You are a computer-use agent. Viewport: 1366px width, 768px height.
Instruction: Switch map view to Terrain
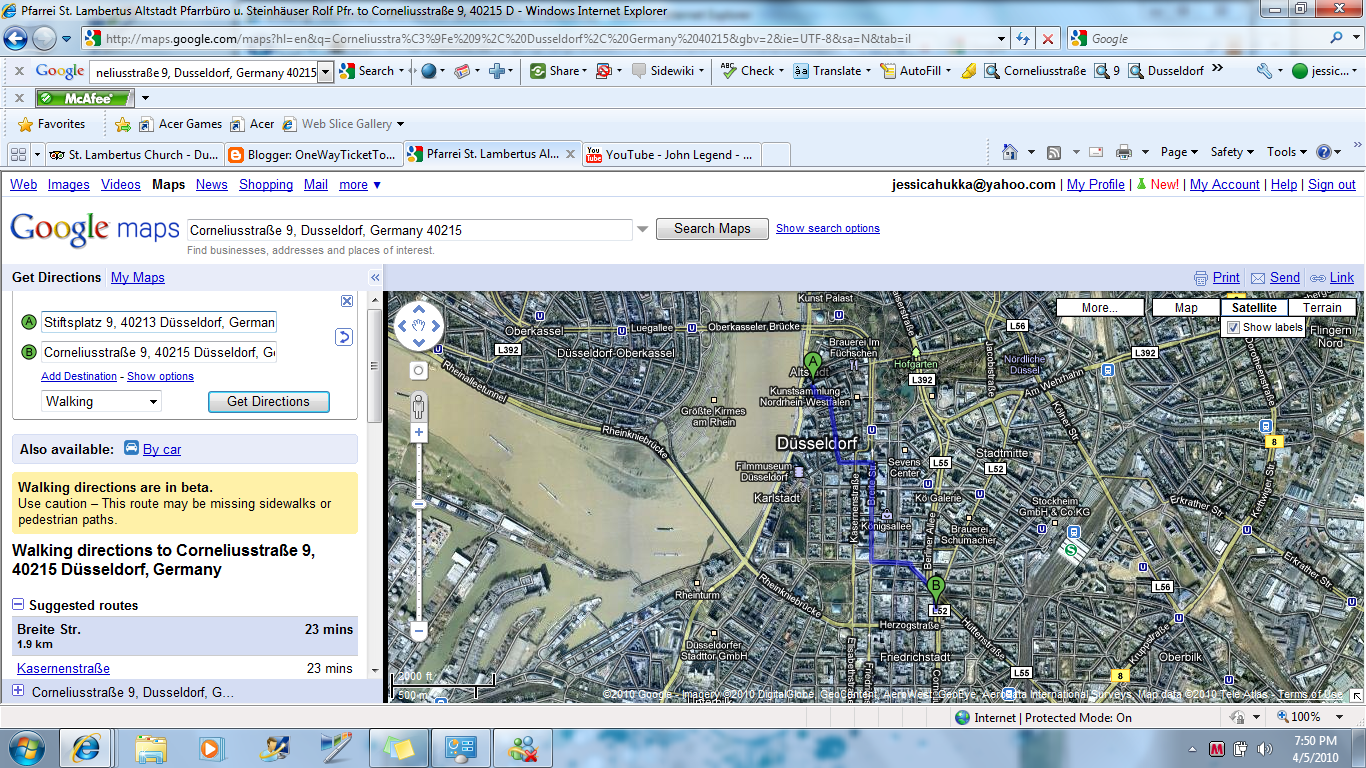pos(1322,308)
